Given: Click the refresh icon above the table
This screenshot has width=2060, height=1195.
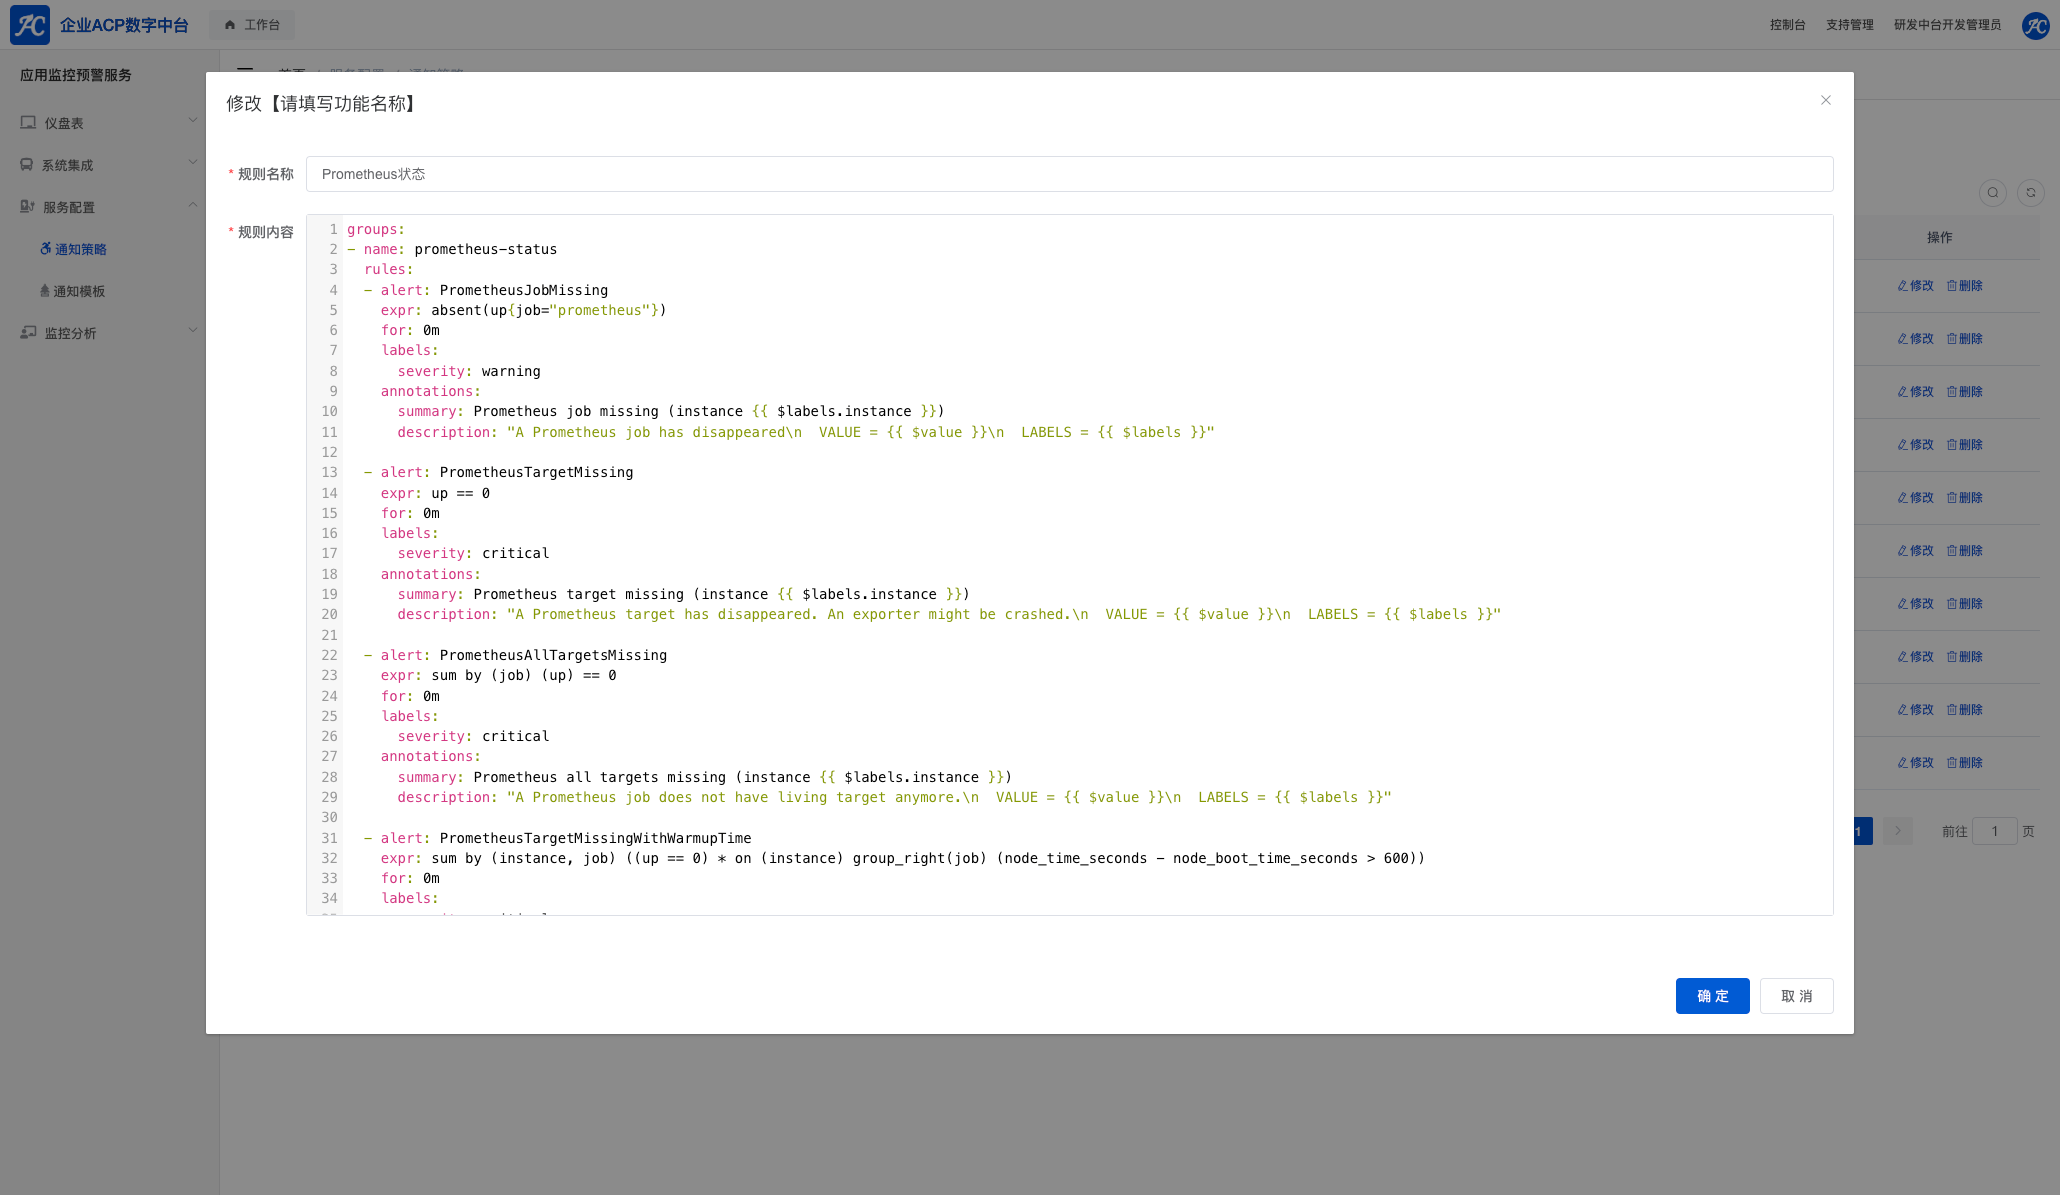Looking at the screenshot, I should tap(2030, 193).
